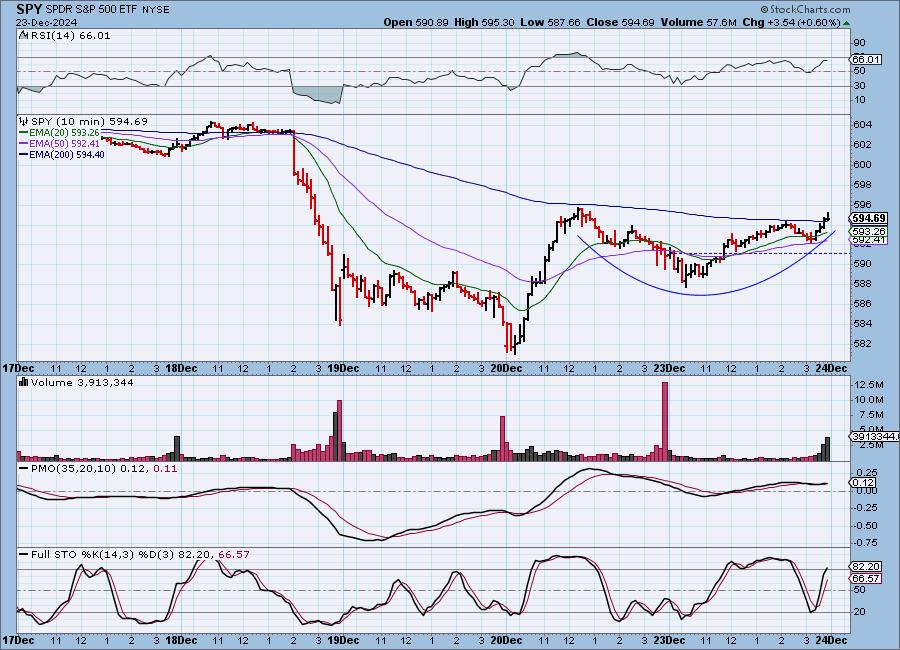Click the 588 price axis label
Image resolution: width=900 pixels, height=650 pixels.
tap(862, 284)
